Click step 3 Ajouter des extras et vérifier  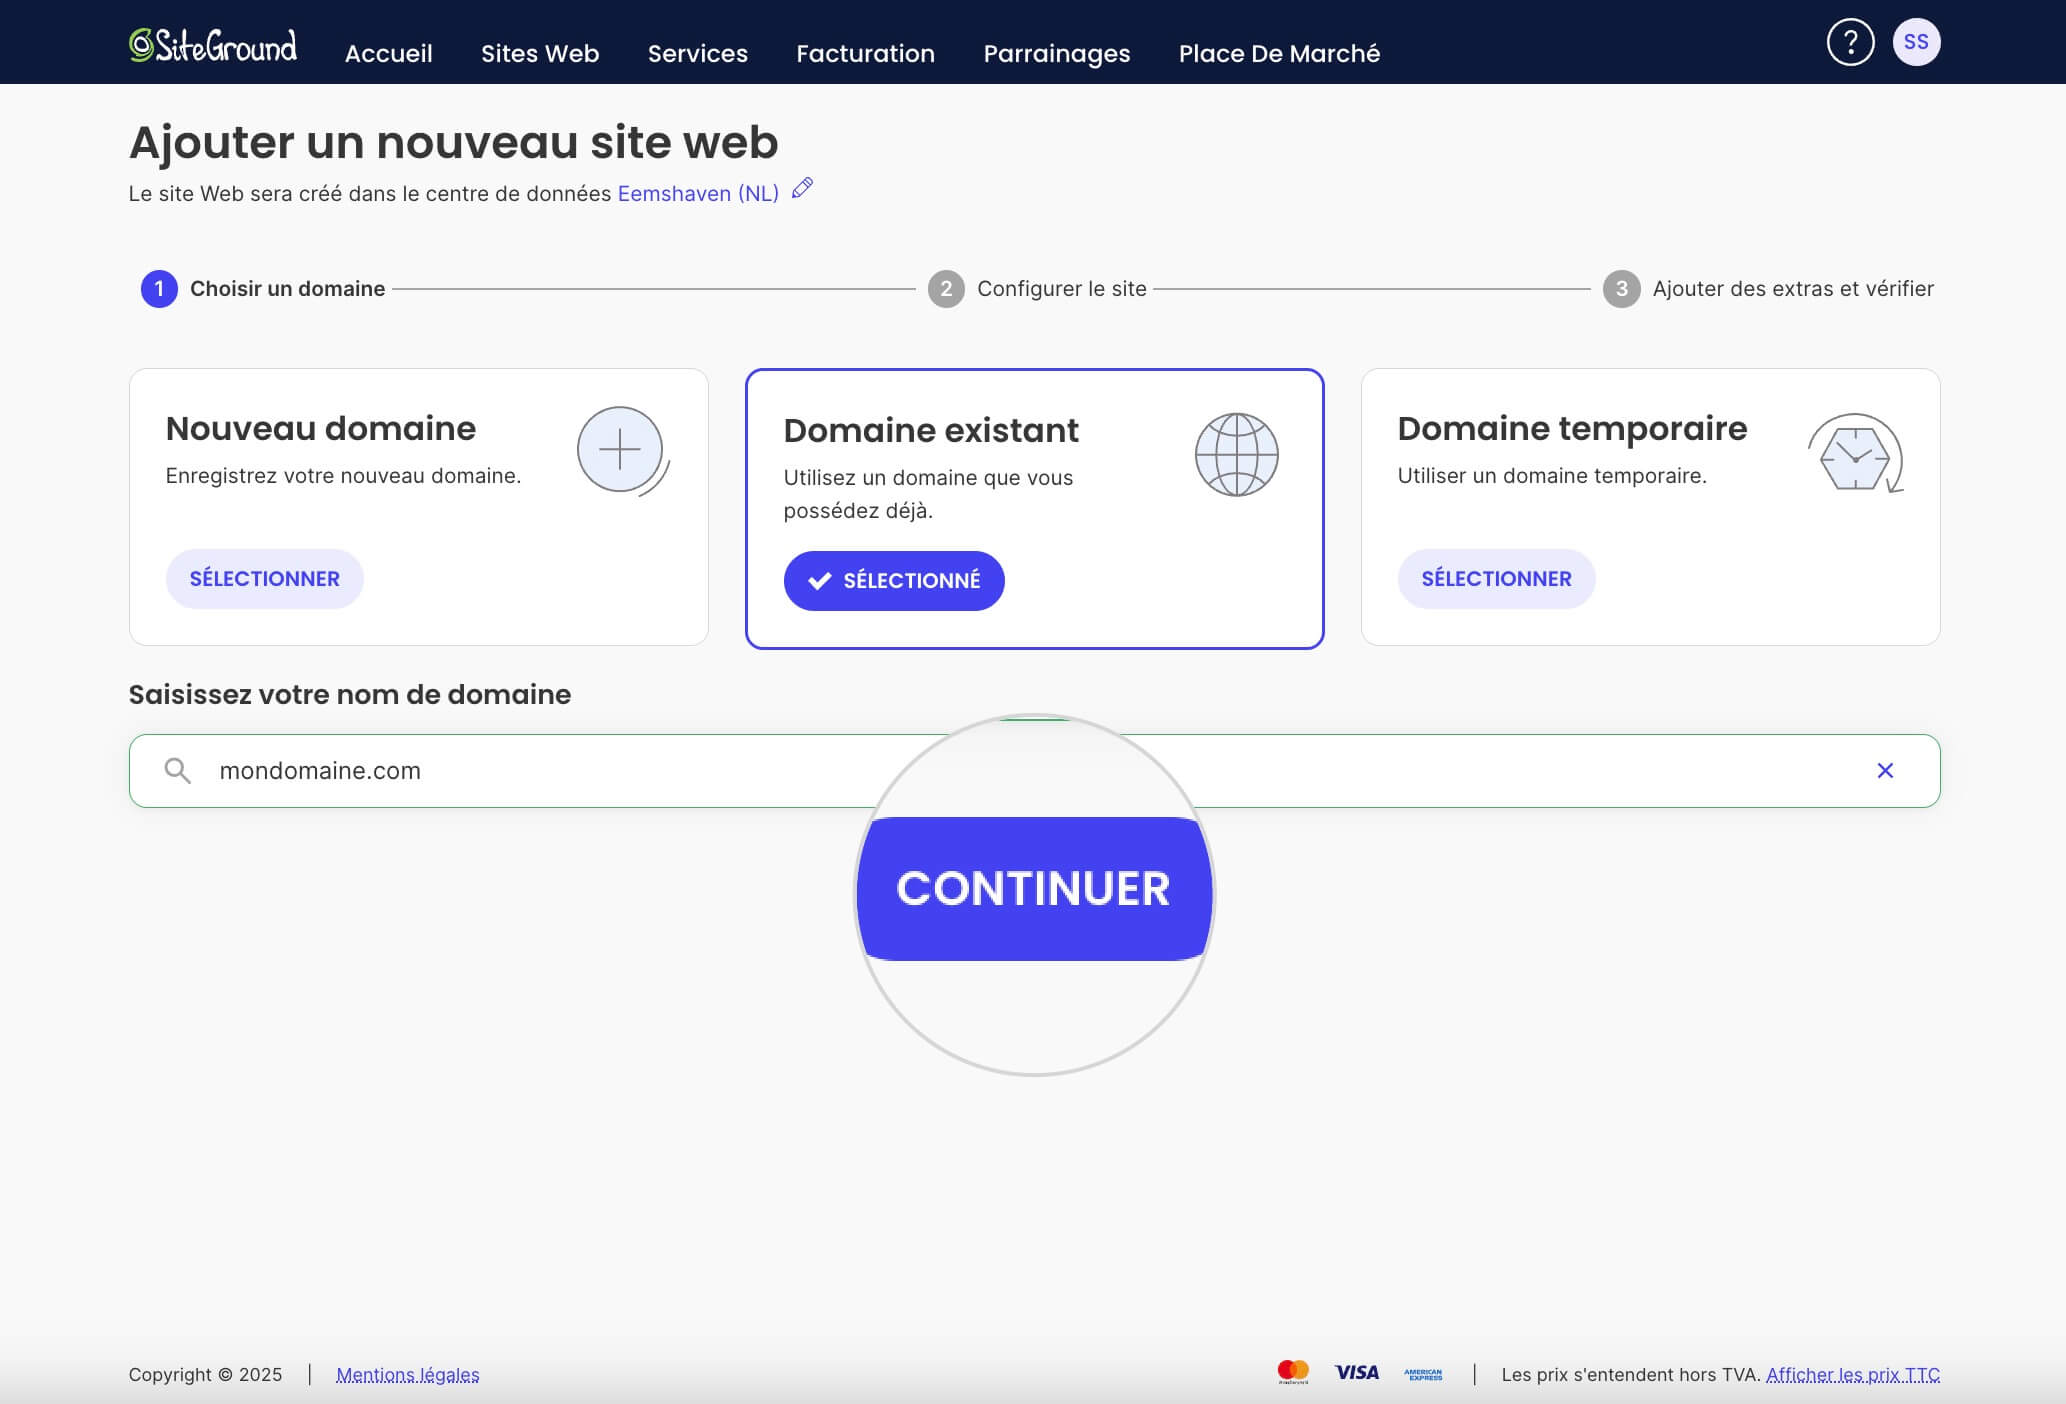pos(1768,288)
